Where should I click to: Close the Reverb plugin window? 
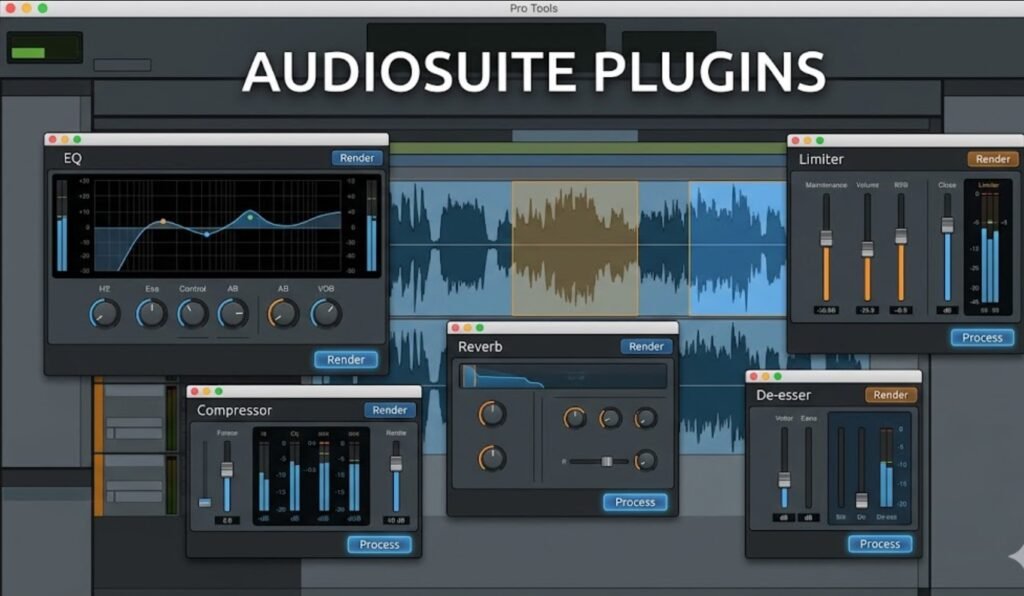coord(456,328)
